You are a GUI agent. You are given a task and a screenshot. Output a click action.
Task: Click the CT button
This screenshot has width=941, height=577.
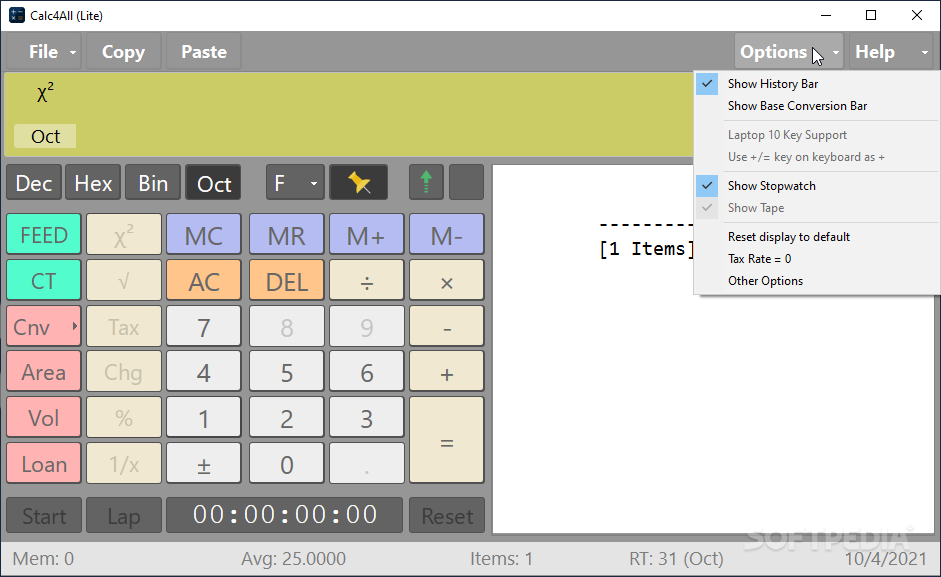click(x=44, y=280)
